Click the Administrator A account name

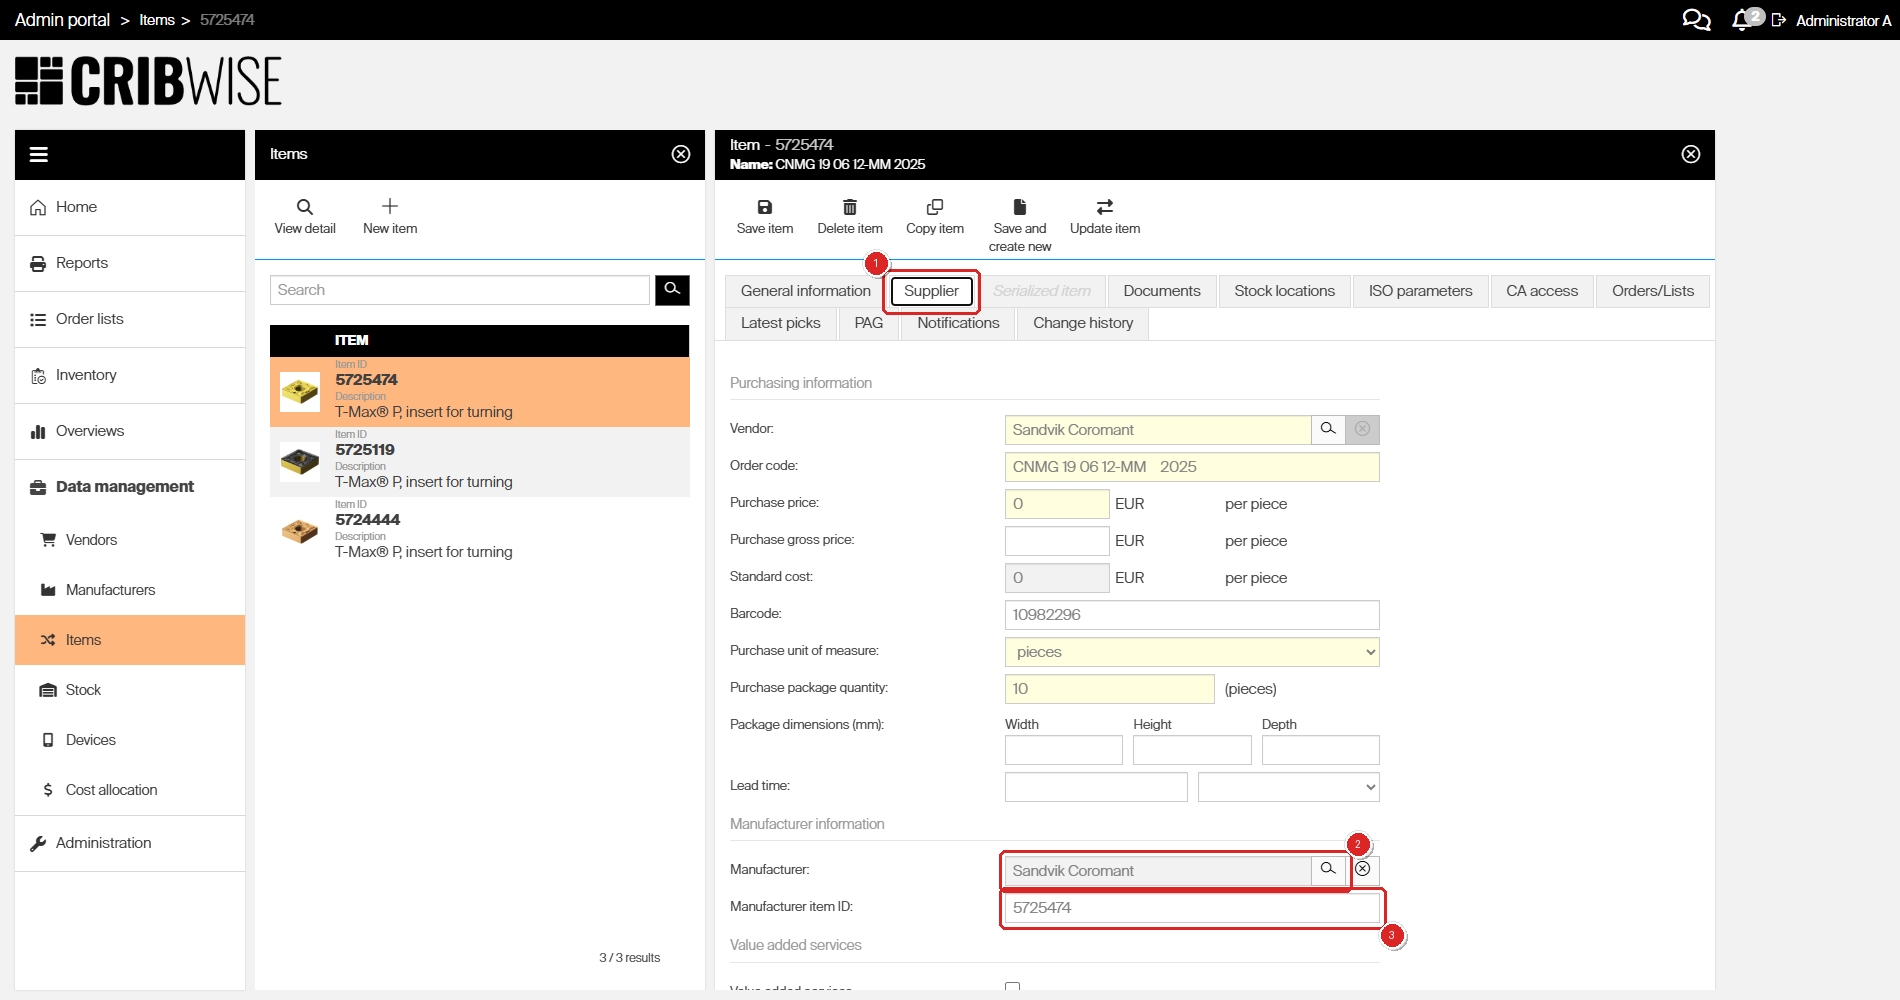[1843, 20]
